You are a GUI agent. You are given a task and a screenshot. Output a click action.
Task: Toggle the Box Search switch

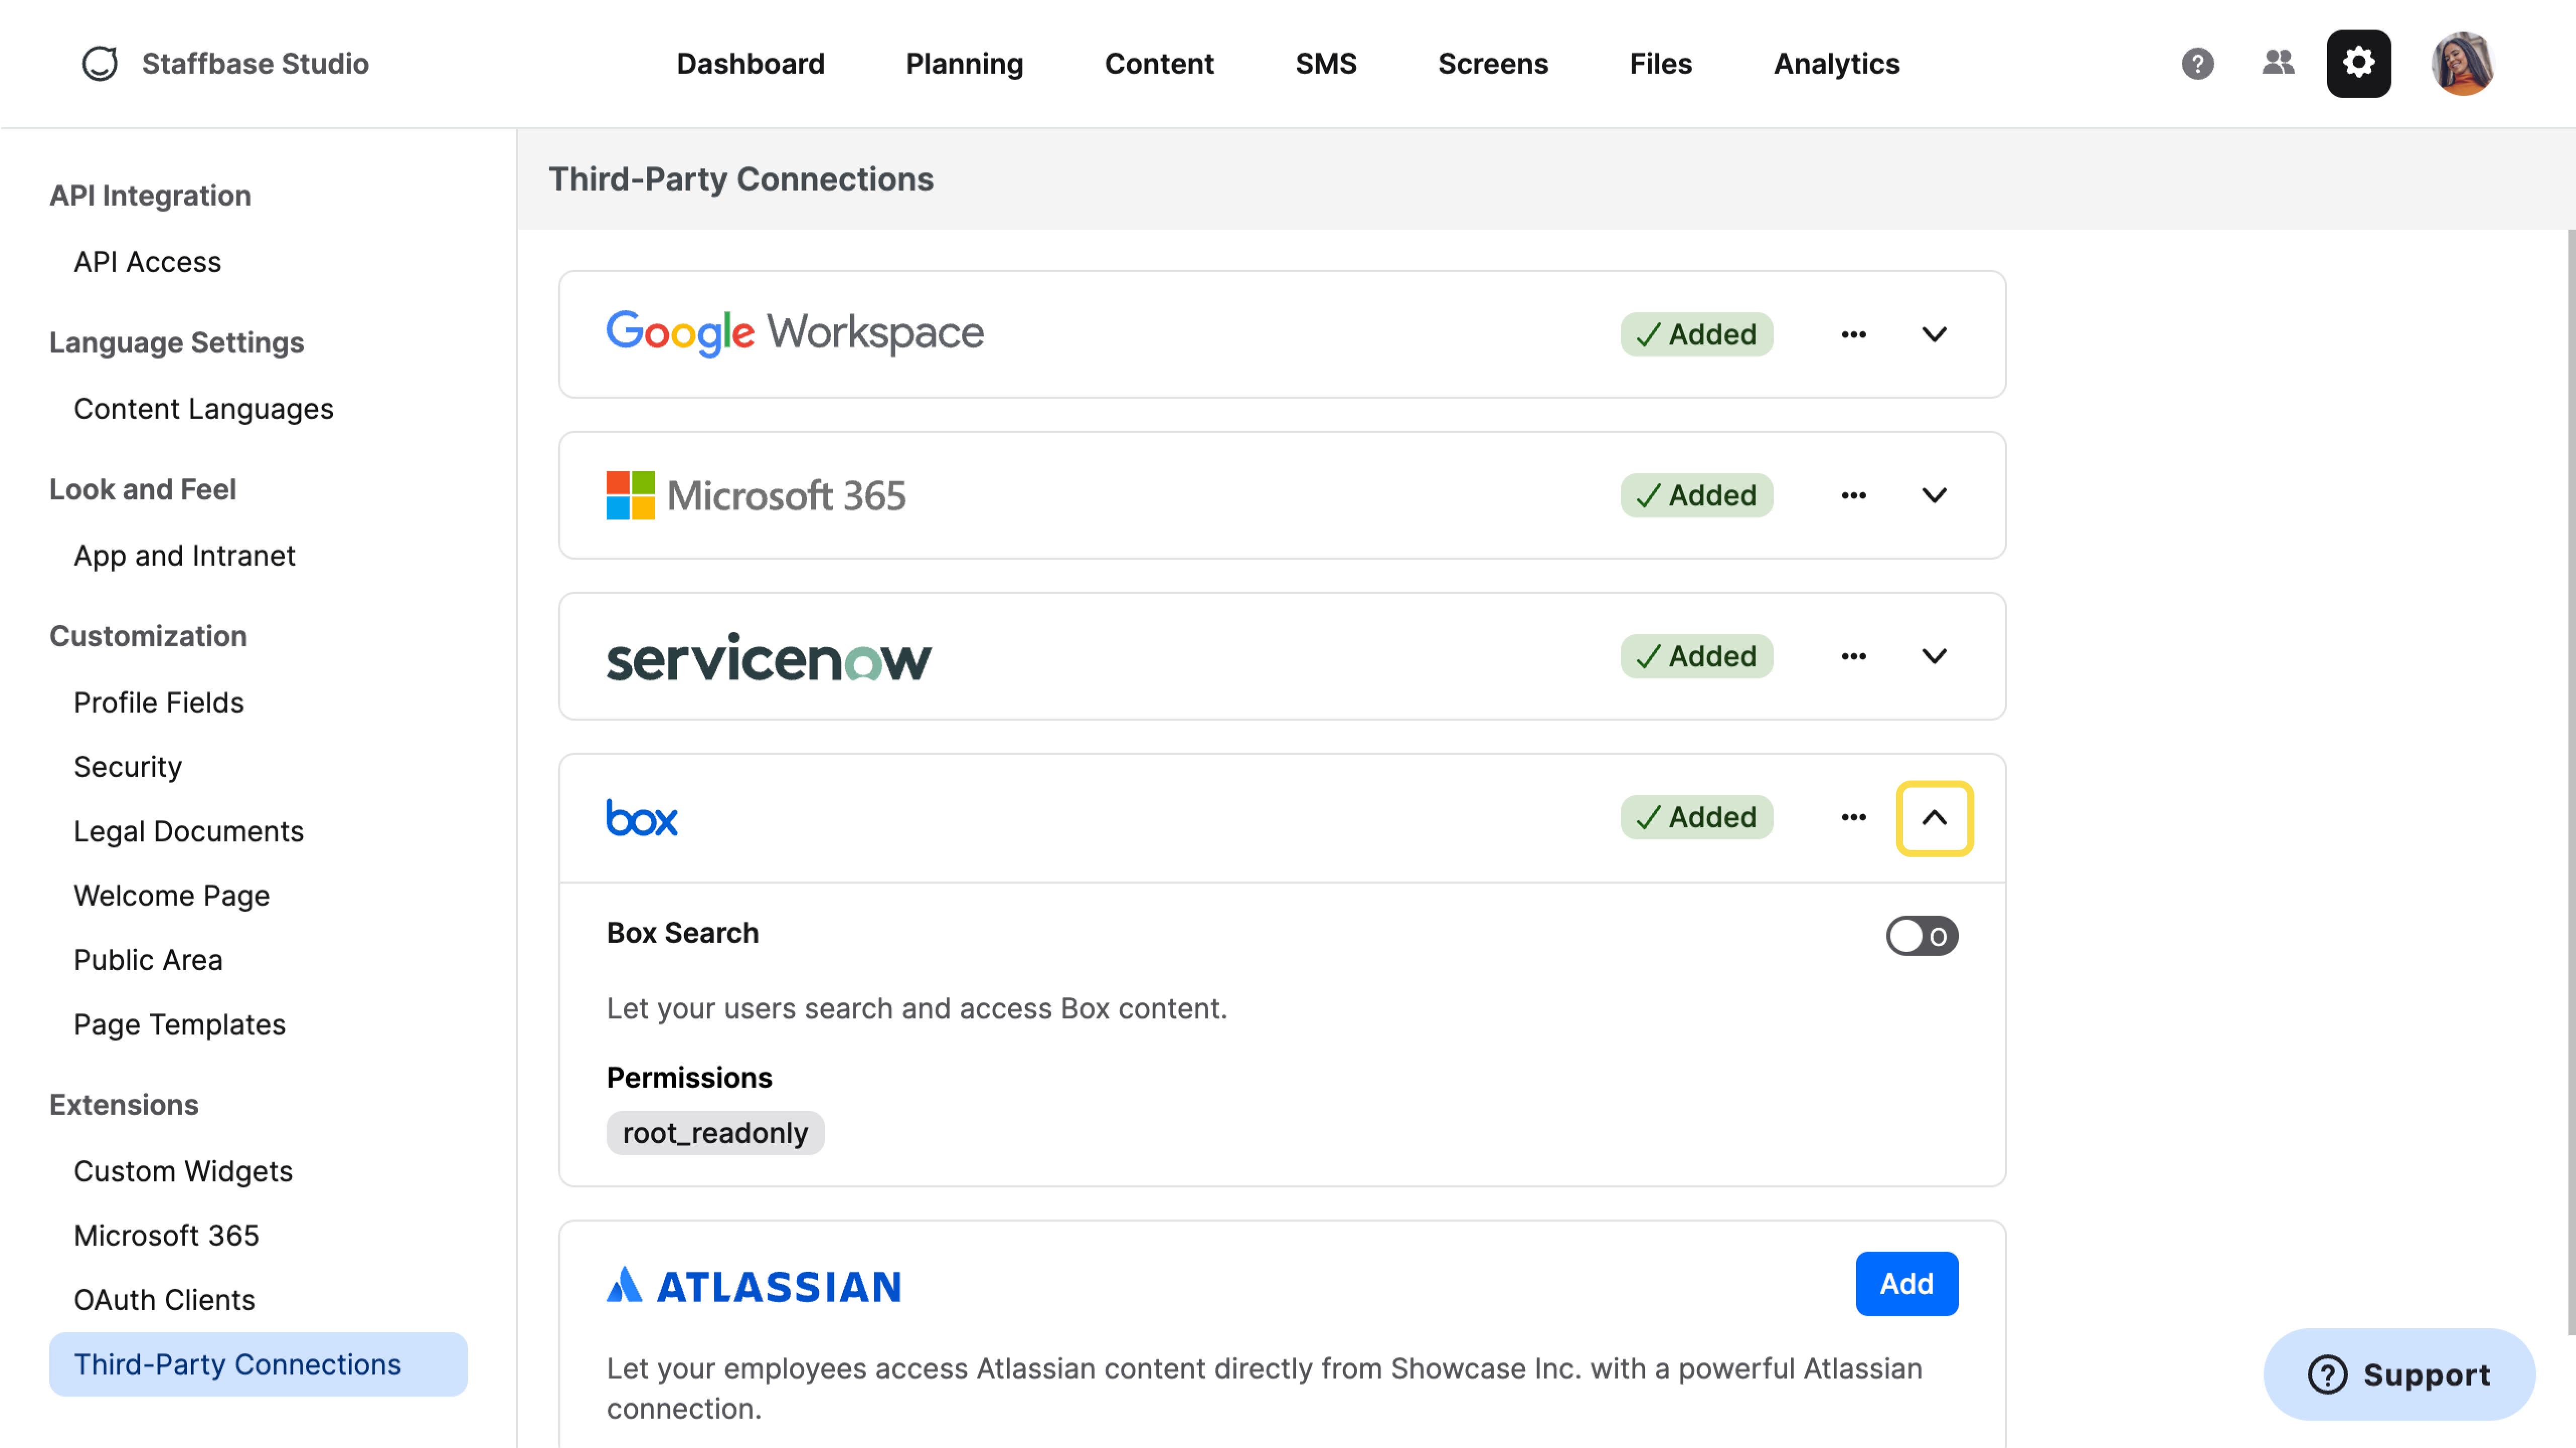click(1921, 936)
